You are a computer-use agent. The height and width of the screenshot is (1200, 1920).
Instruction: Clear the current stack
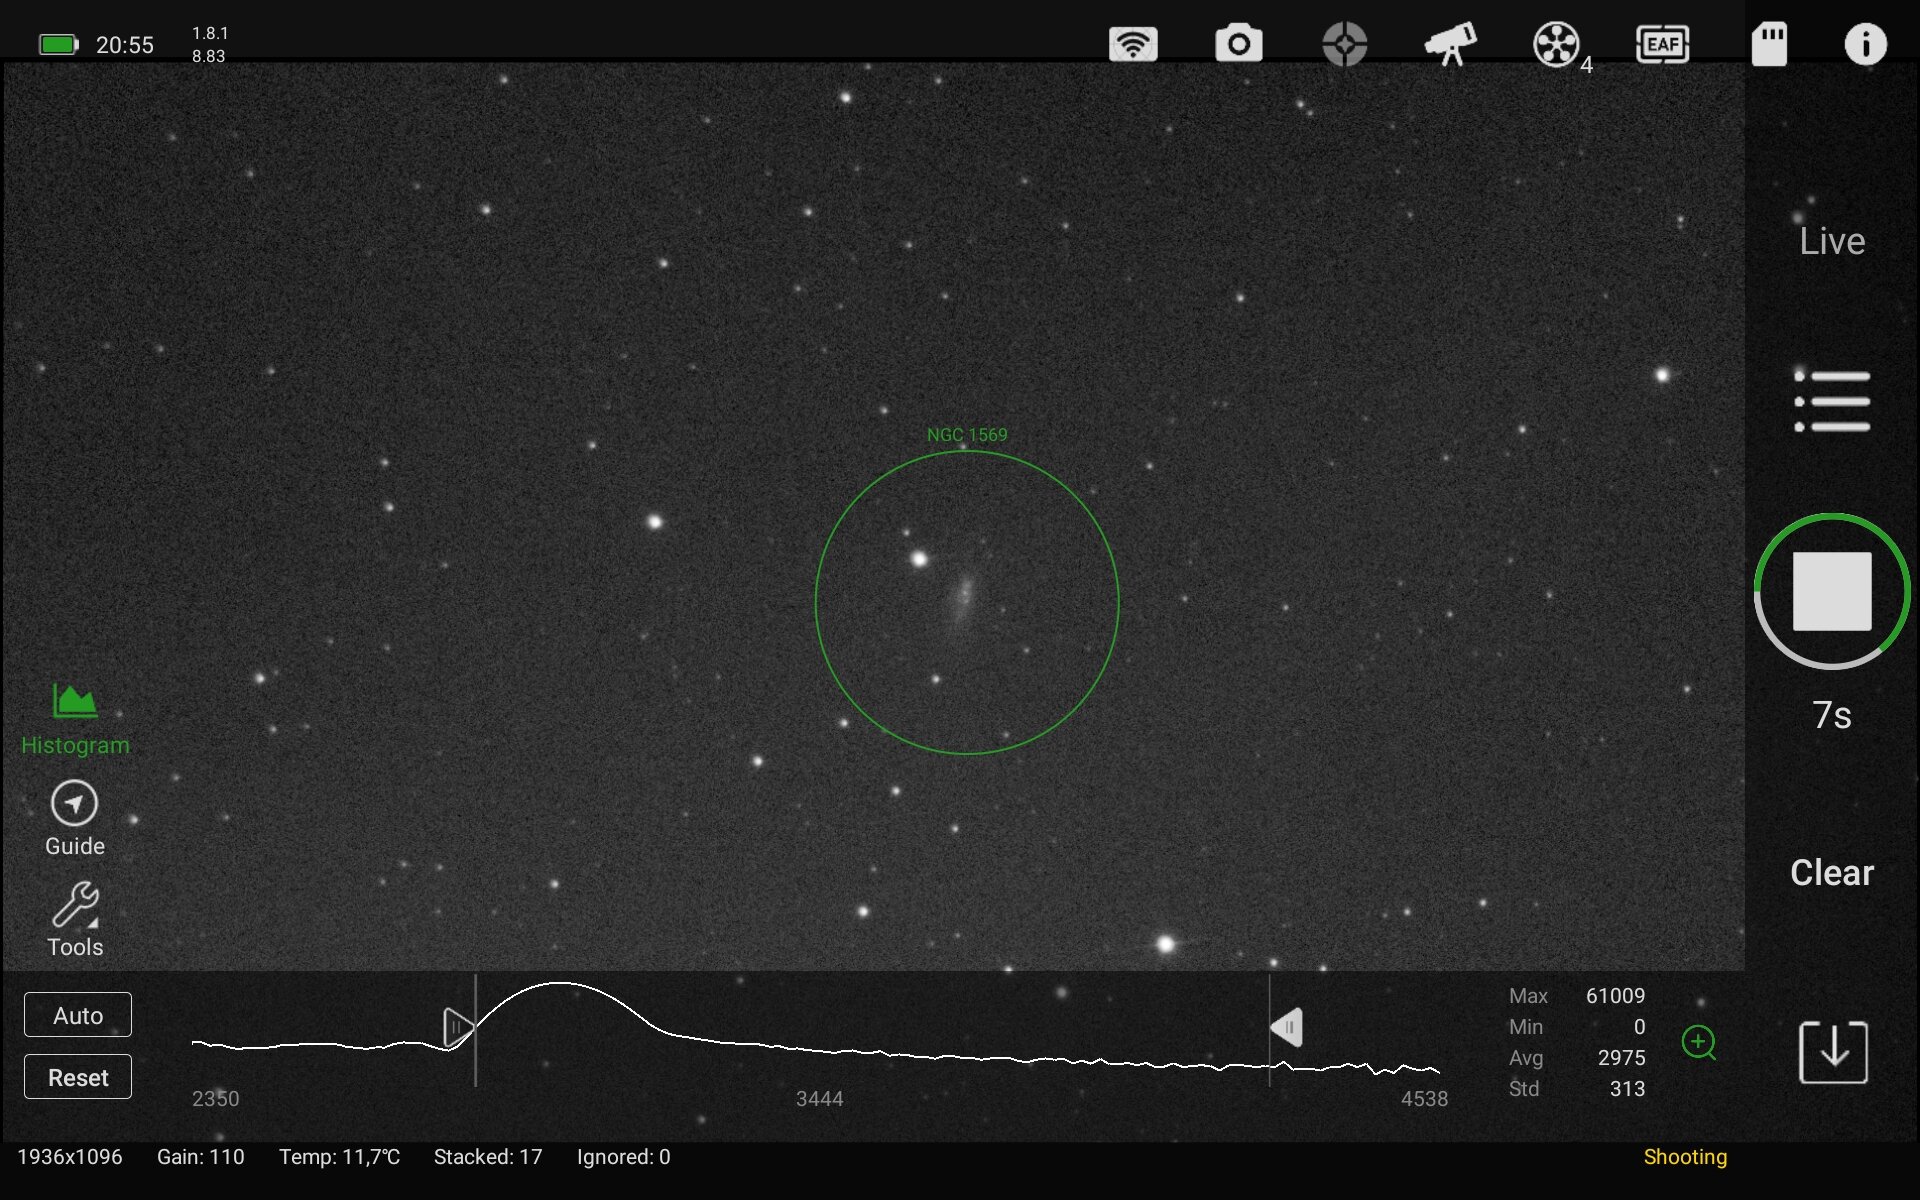[x=1831, y=872]
